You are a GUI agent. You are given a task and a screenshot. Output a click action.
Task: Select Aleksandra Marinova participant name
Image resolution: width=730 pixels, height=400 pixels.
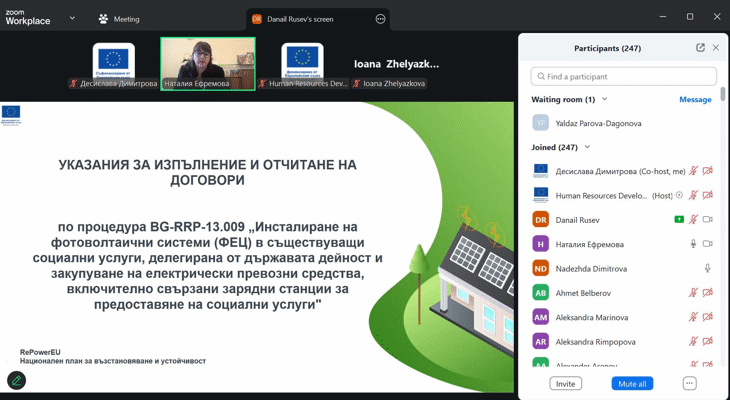pos(592,317)
